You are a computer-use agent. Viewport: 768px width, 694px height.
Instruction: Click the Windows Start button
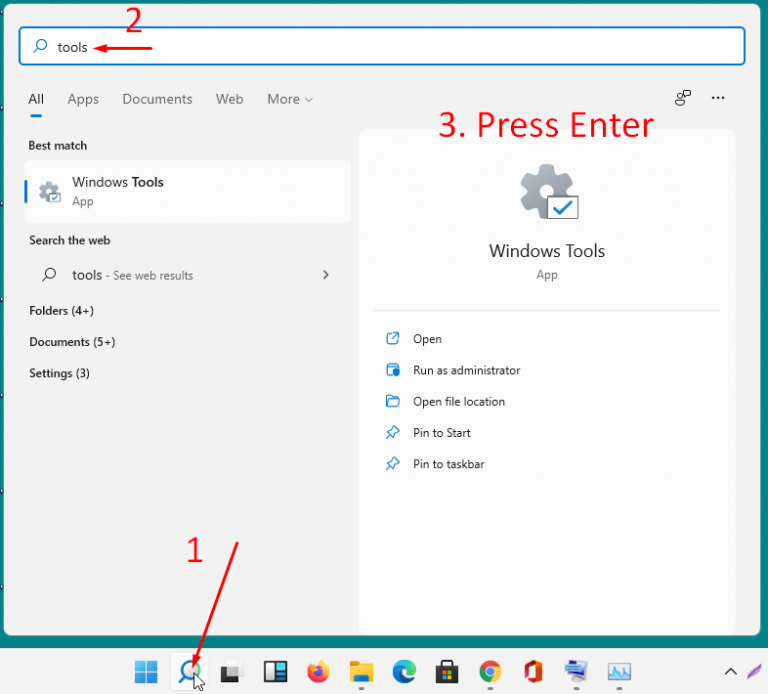pyautogui.click(x=146, y=671)
